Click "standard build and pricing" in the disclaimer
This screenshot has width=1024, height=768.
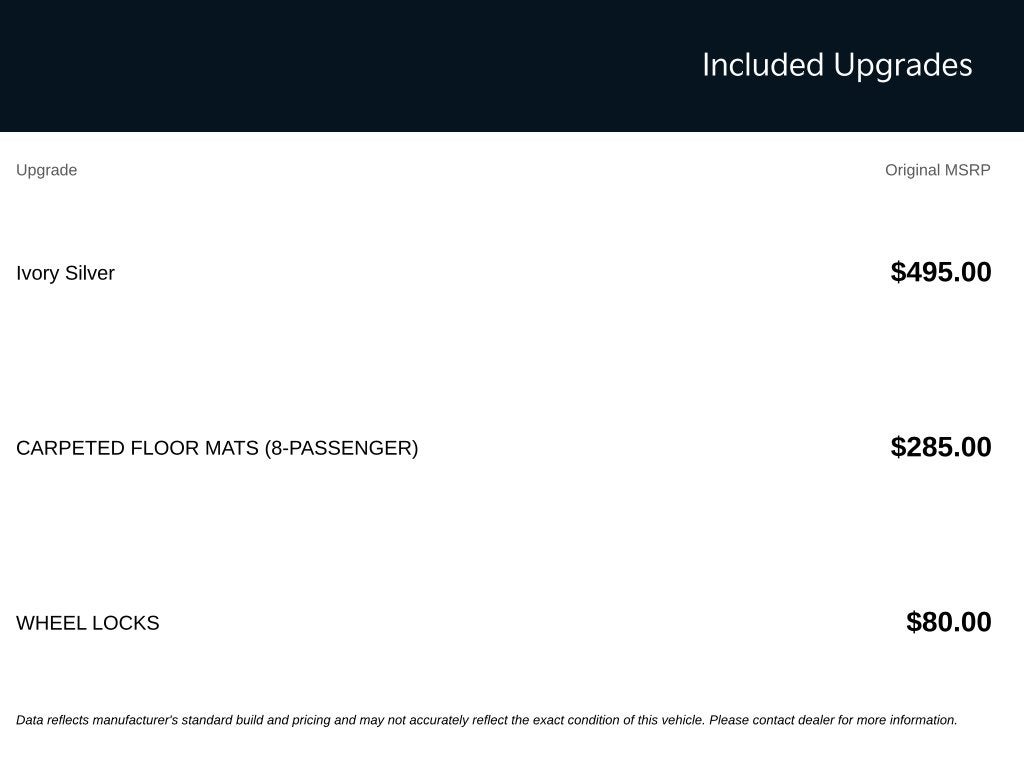point(256,720)
